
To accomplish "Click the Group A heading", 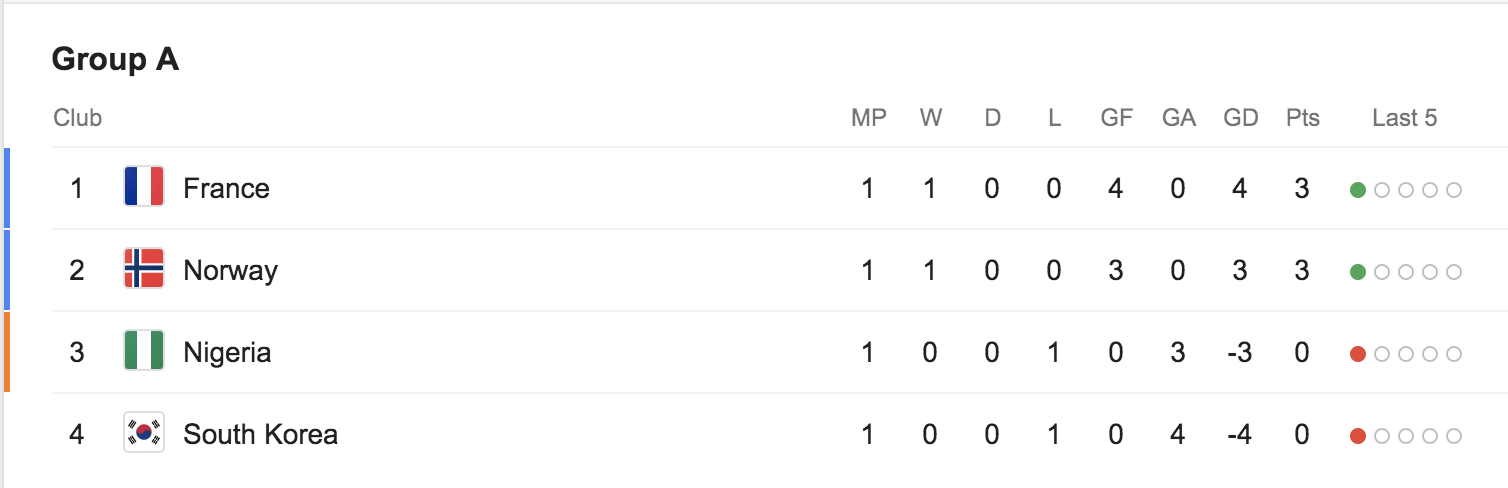I will (116, 60).
